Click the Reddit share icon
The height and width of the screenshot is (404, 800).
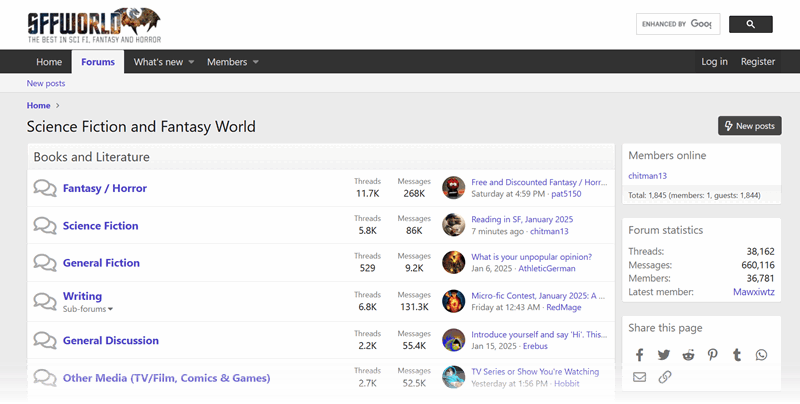tap(688, 355)
